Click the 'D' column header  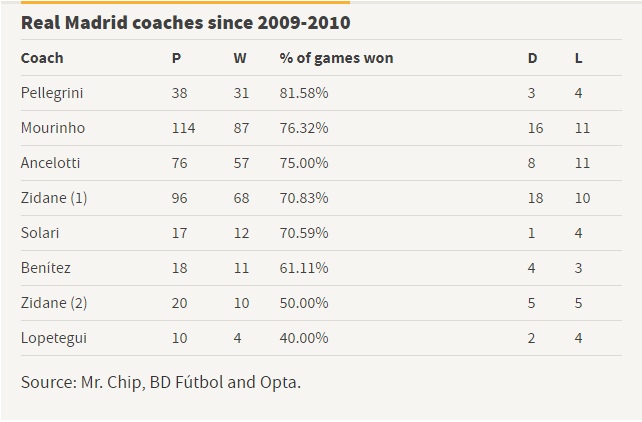click(x=532, y=58)
